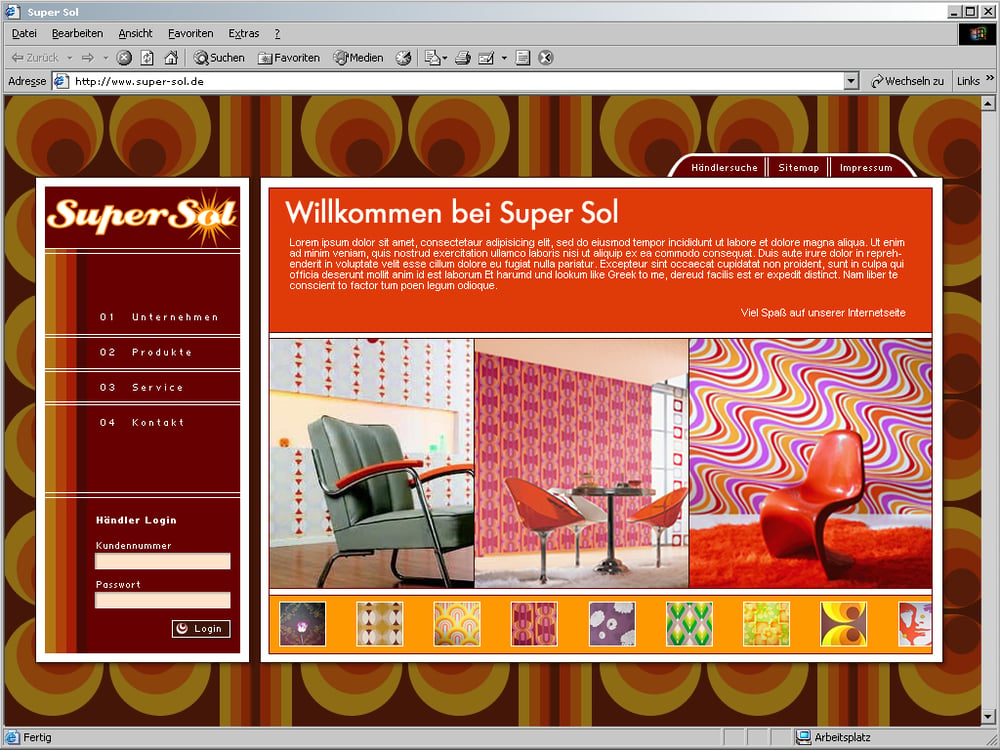Click the mail envelope toolbar icon
This screenshot has height=750, width=1000.
tap(432, 58)
